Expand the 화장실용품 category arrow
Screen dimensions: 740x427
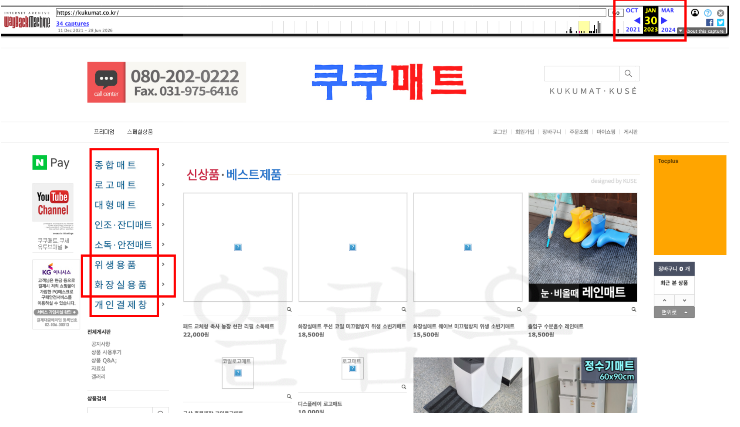[x=163, y=285]
